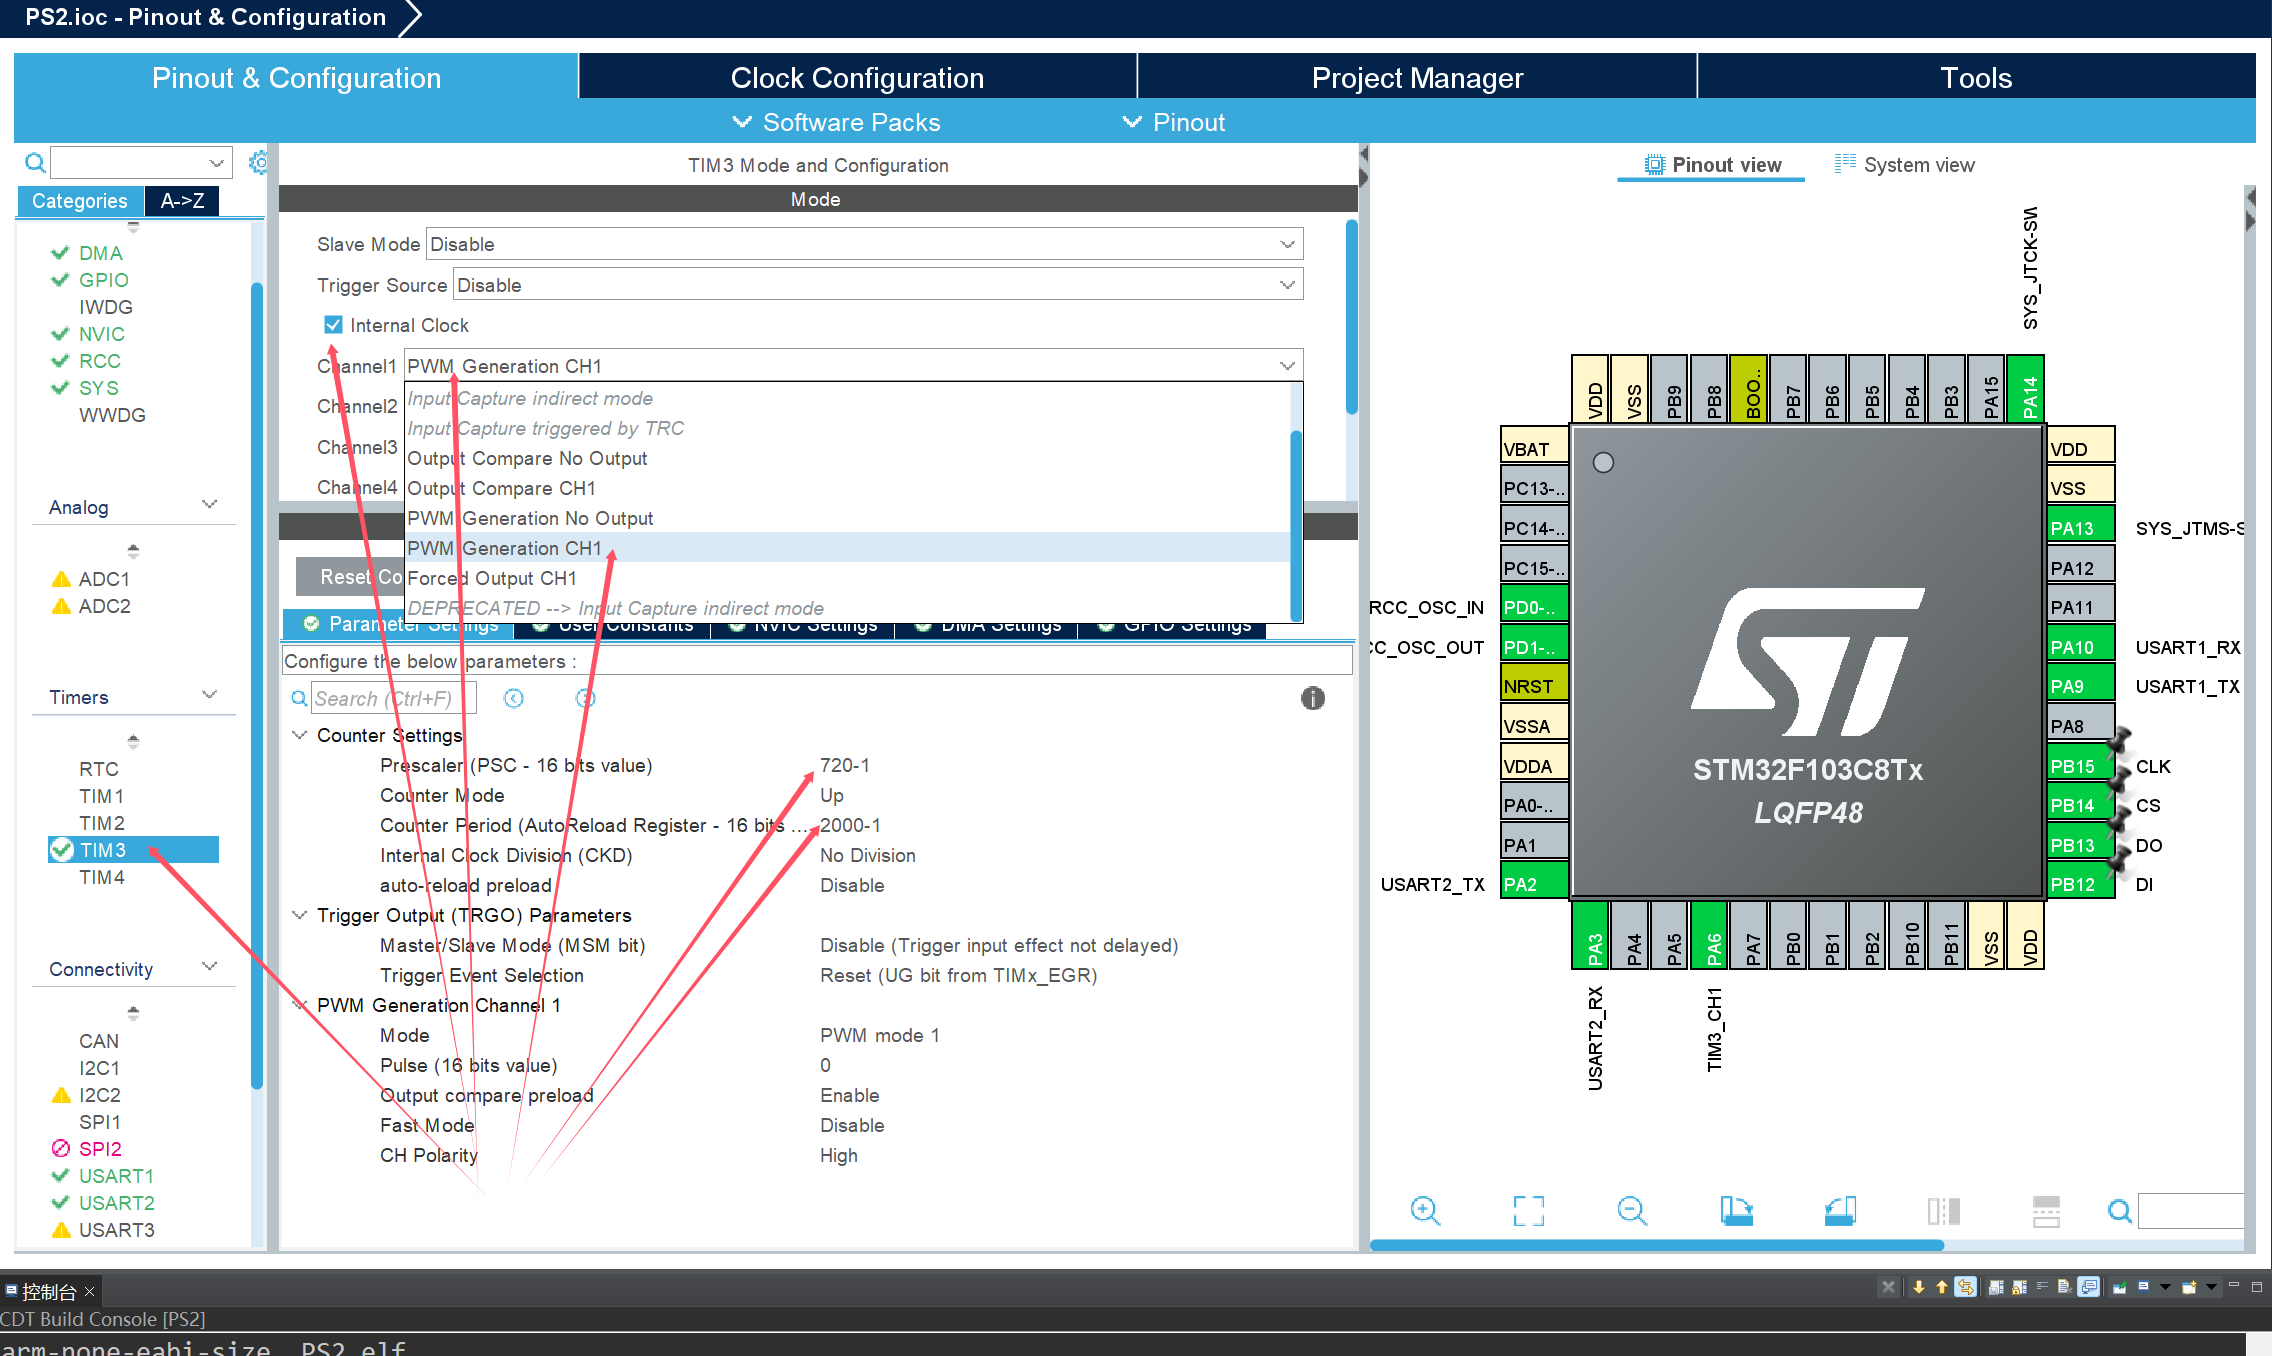Switch to Clock Configuration tab

857,77
